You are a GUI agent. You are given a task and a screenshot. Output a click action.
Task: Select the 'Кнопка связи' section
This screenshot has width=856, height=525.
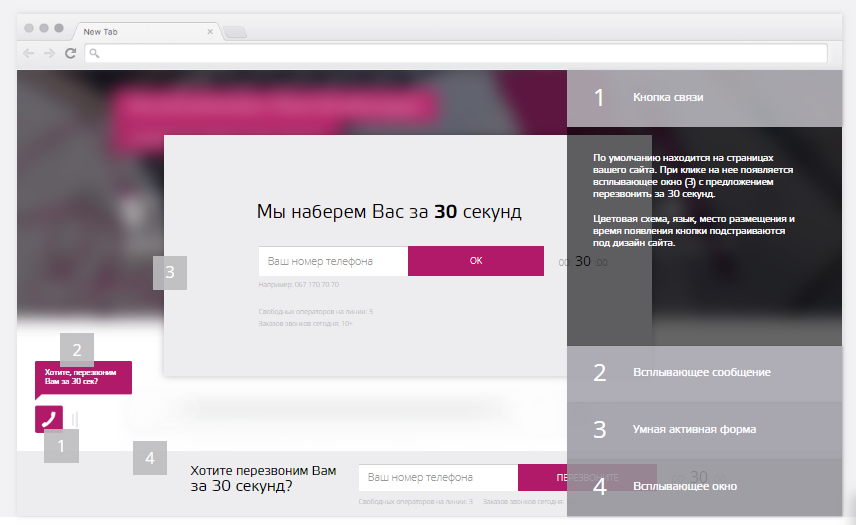(704, 98)
